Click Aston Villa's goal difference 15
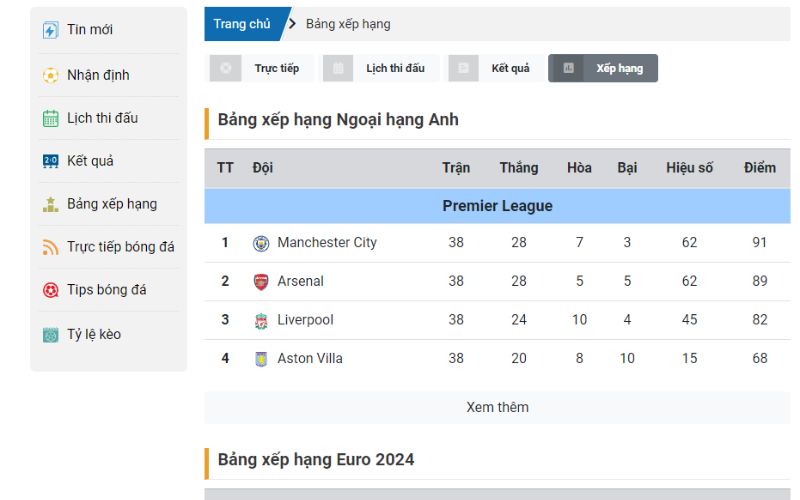This screenshot has width=800, height=500. 689,359
